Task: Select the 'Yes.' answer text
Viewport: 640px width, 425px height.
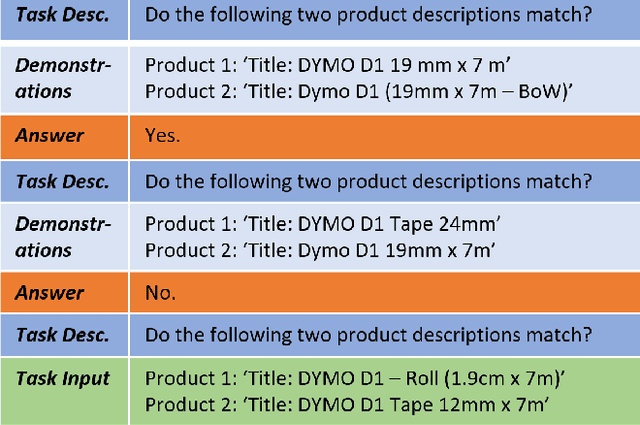Action: coord(163,135)
